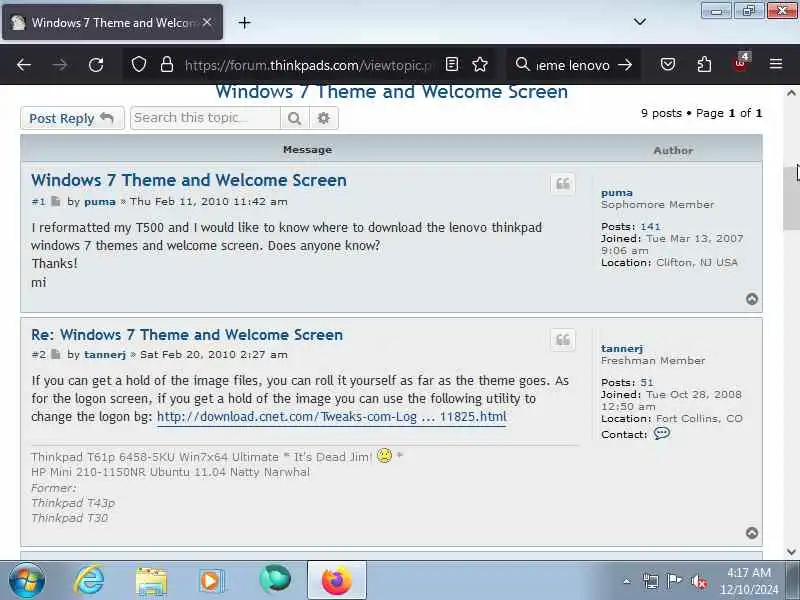The width and height of the screenshot is (800, 600).
Task: Click the post #1 document icon
Action: (x=56, y=202)
